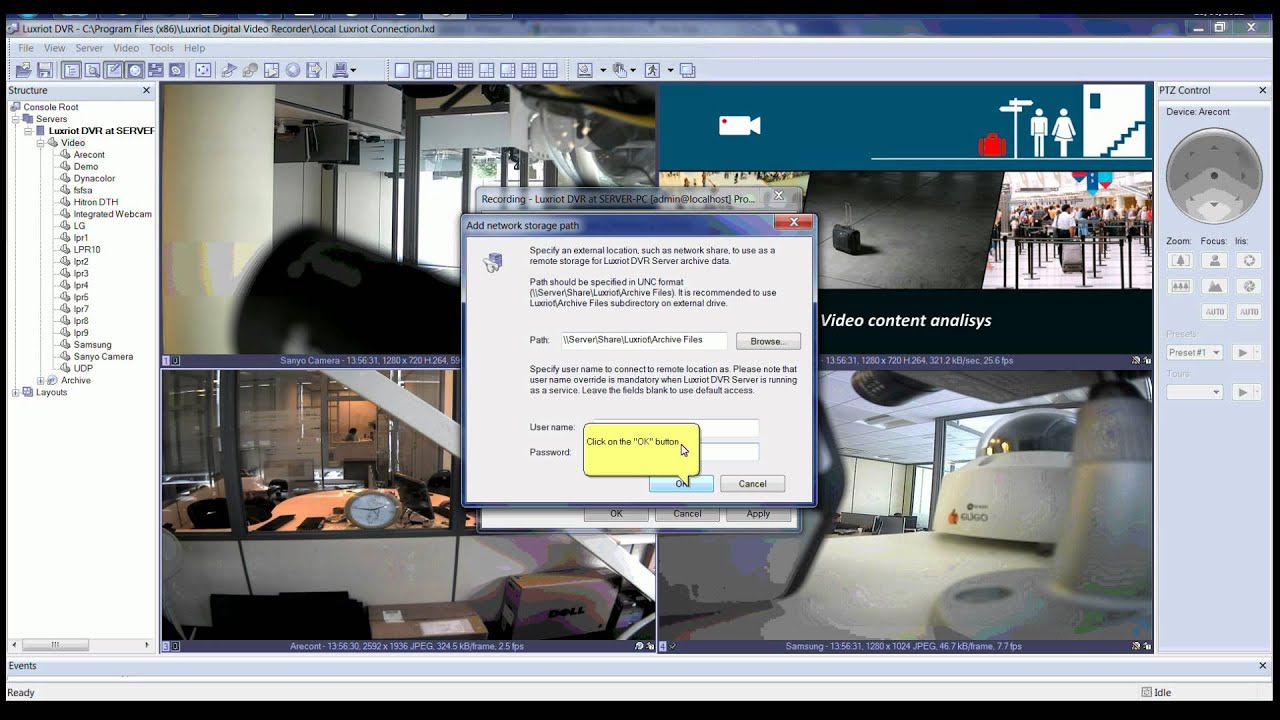Screen dimensions: 1280x720
Task: Open the Preset #1 dropdown
Action: [1217, 353]
